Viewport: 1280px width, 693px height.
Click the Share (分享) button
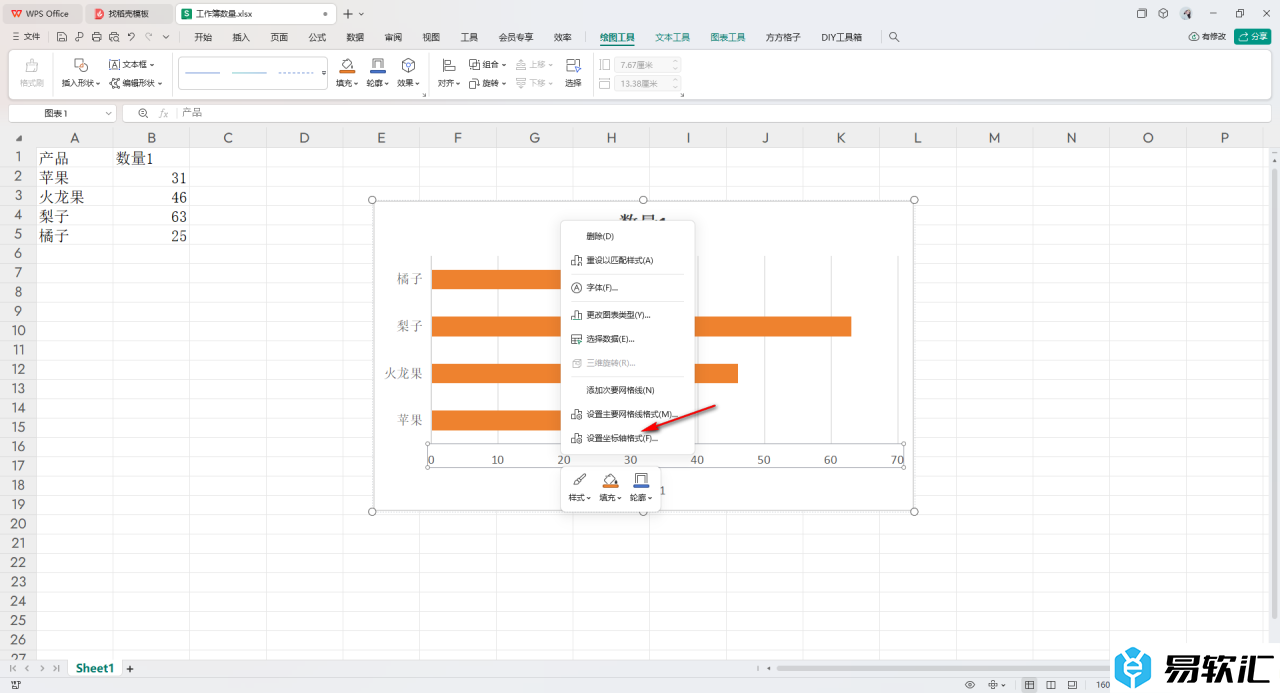[x=1253, y=36]
